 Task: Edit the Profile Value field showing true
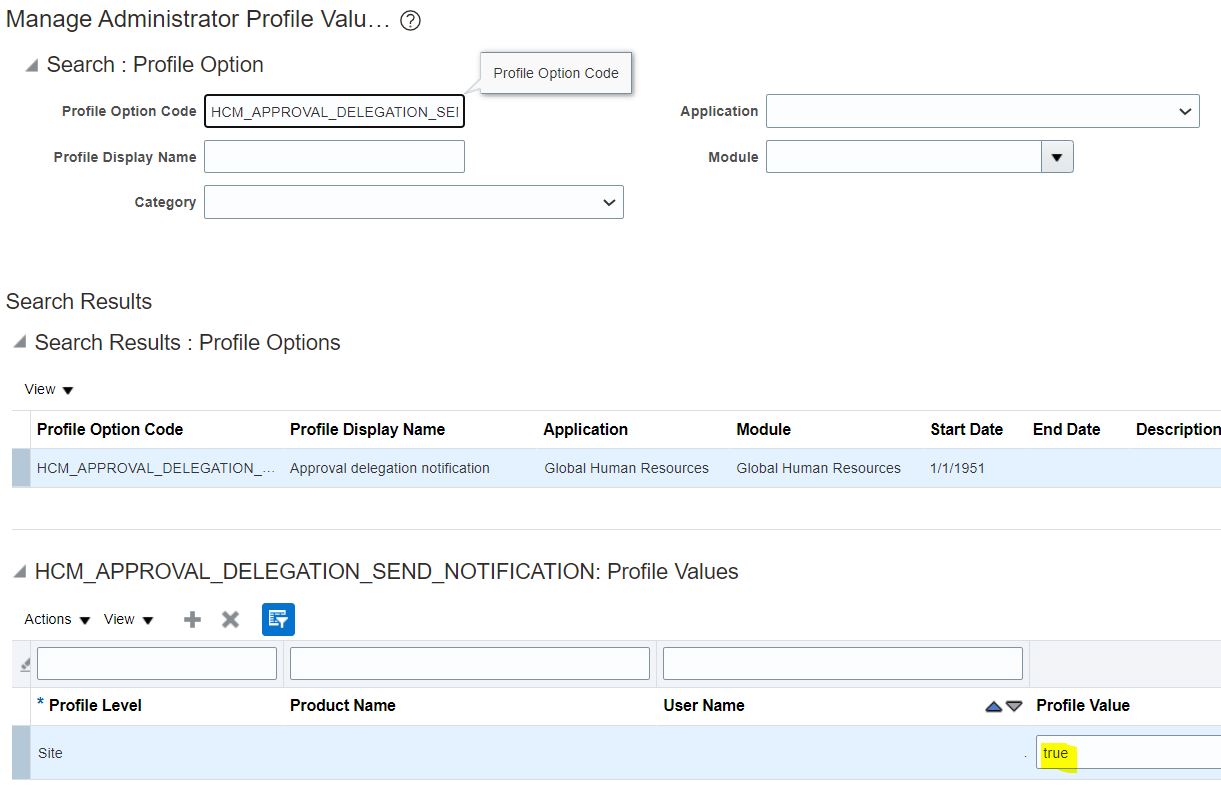(1128, 753)
